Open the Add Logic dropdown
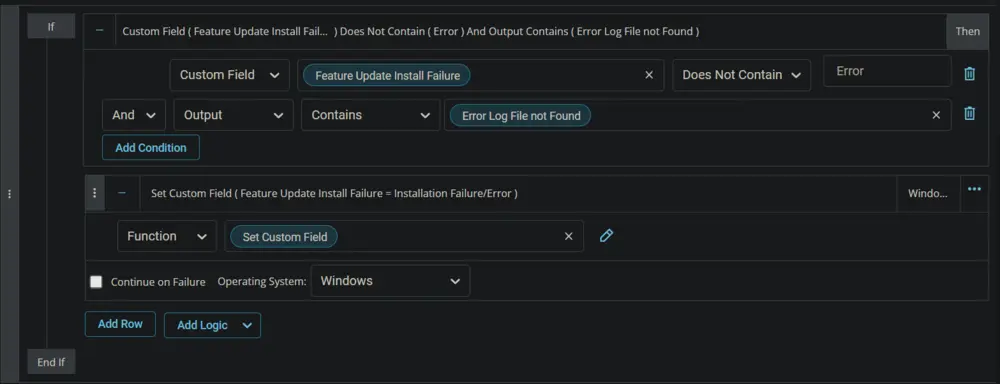 [x=212, y=325]
